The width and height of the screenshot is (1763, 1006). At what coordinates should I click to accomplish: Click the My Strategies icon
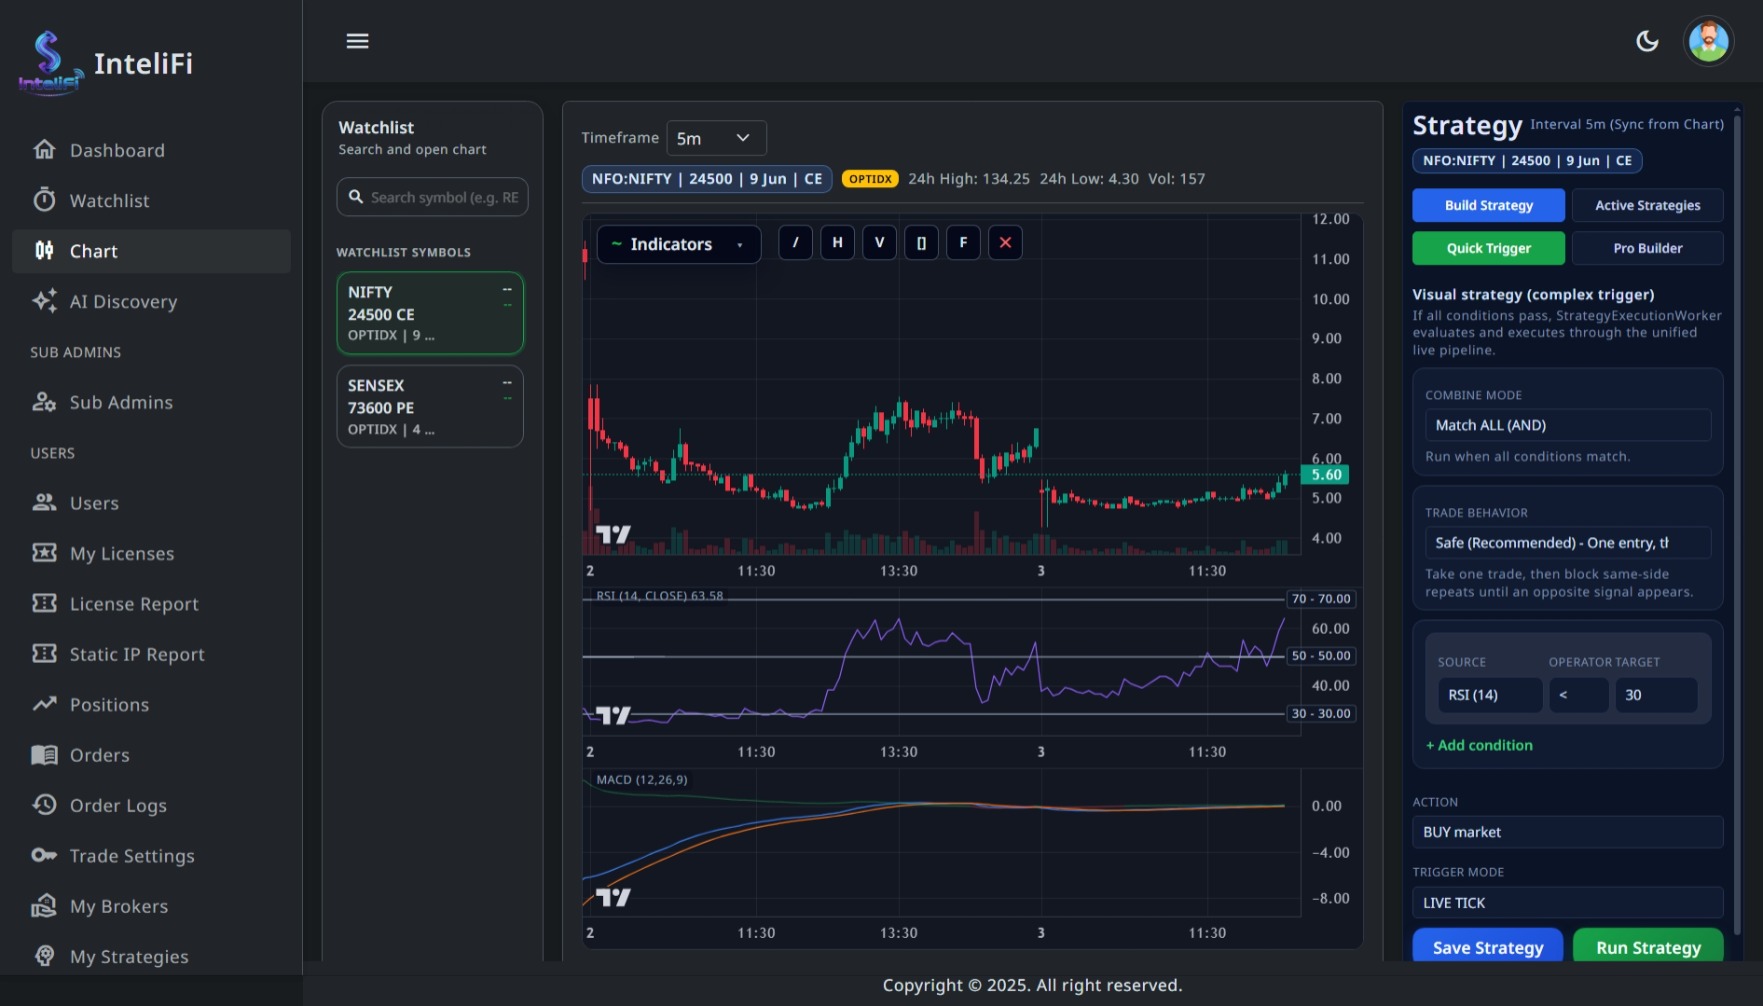(x=44, y=956)
